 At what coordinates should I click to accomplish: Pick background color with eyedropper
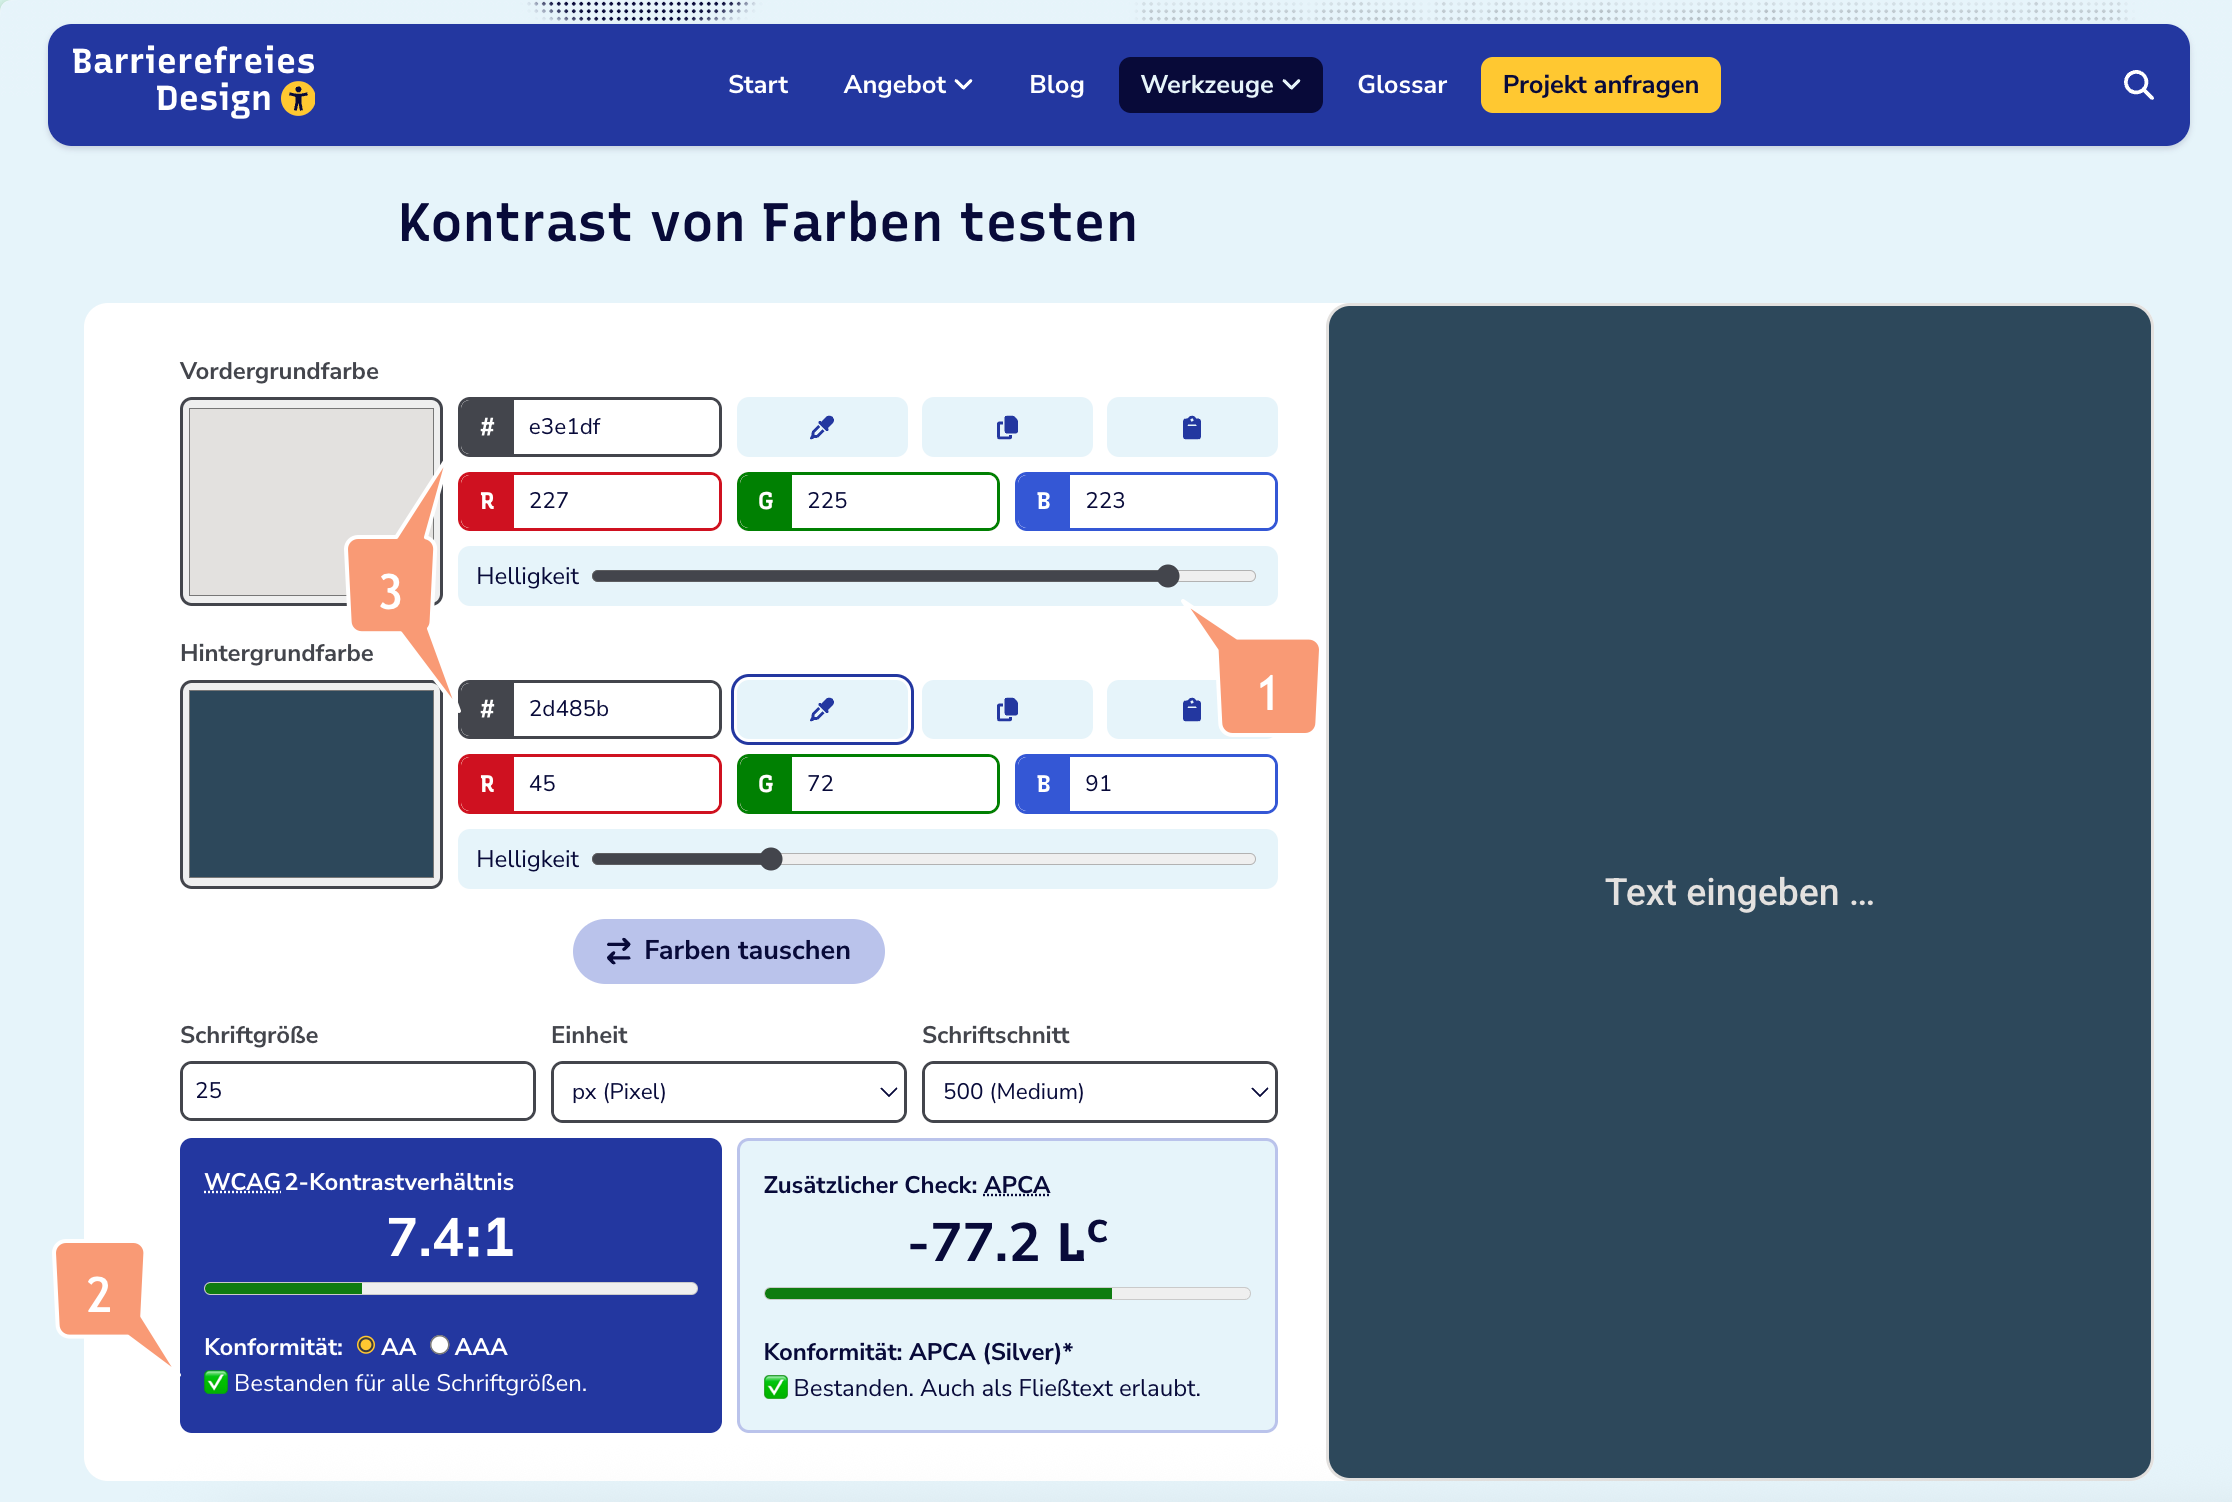822,709
